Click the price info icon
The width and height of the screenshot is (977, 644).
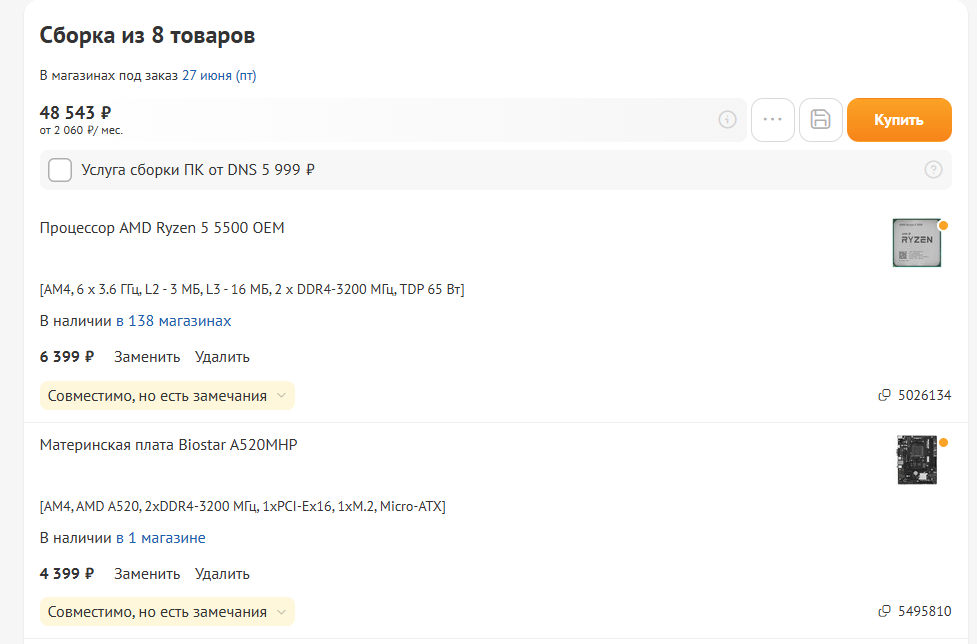pos(727,120)
